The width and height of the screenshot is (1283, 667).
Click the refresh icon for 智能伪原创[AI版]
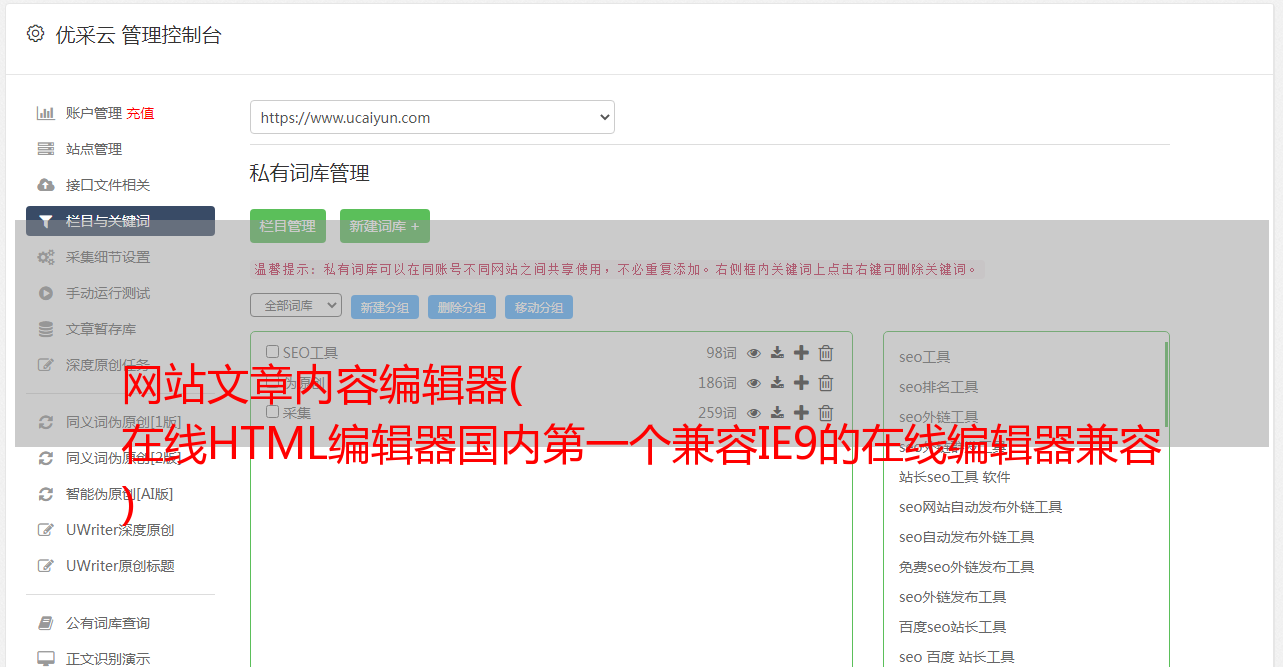coord(45,494)
